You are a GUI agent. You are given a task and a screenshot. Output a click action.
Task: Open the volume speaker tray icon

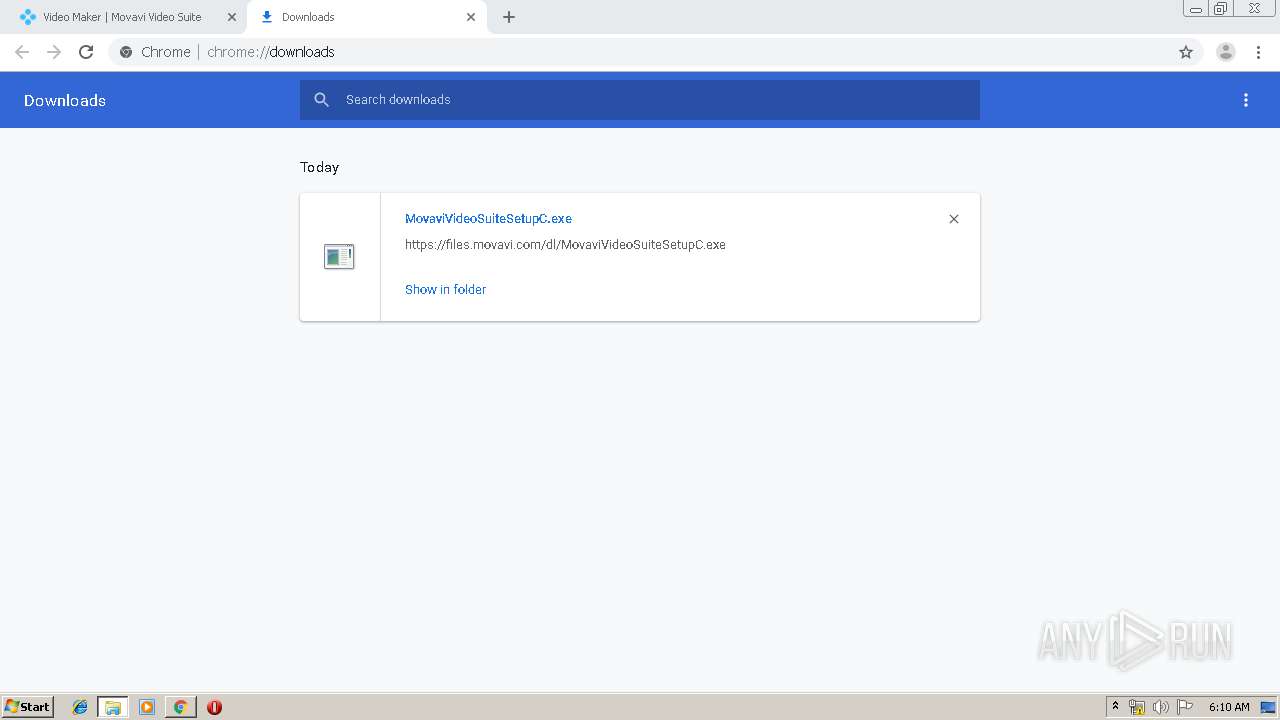pos(1161,707)
